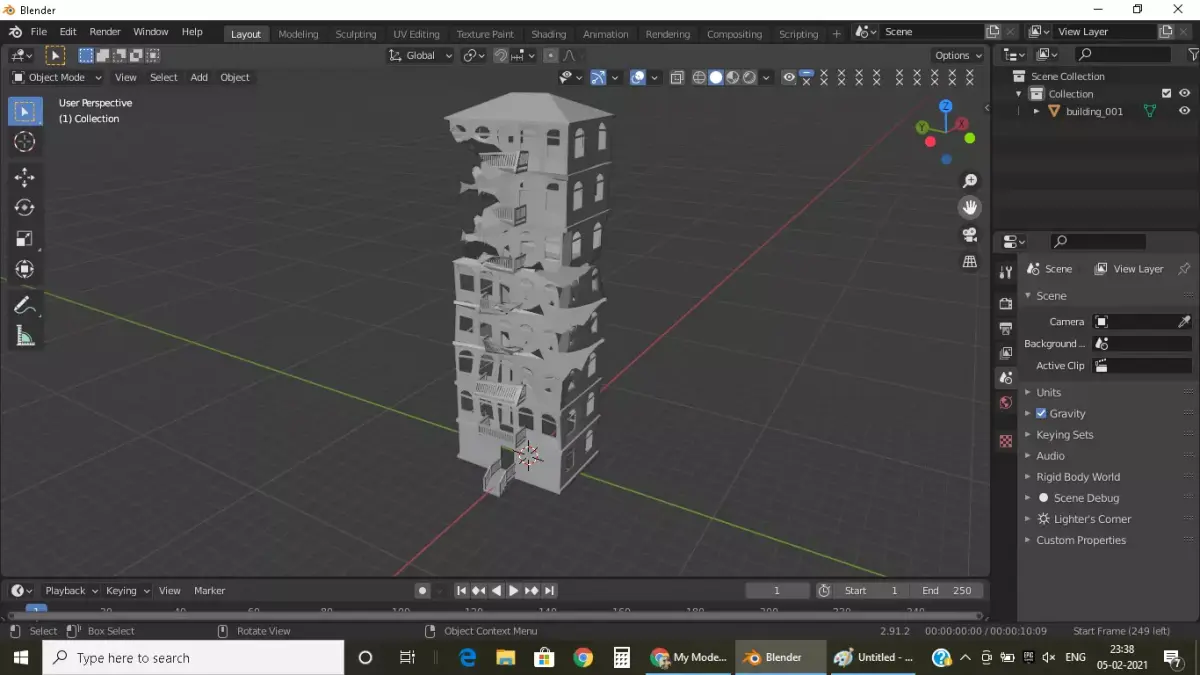
Task: Toggle the Gravity checkbox
Action: coord(1041,414)
